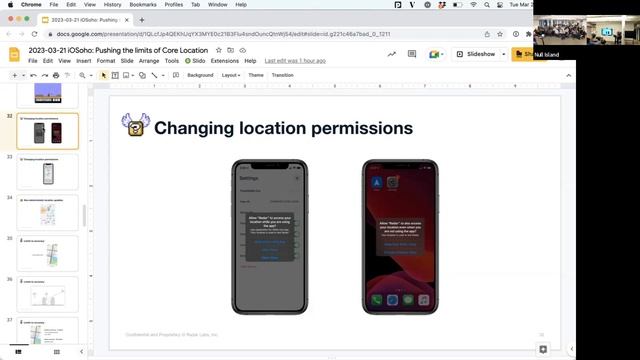Select the shape tool
The width and height of the screenshot is (640, 360).
pyautogui.click(x=142, y=75)
